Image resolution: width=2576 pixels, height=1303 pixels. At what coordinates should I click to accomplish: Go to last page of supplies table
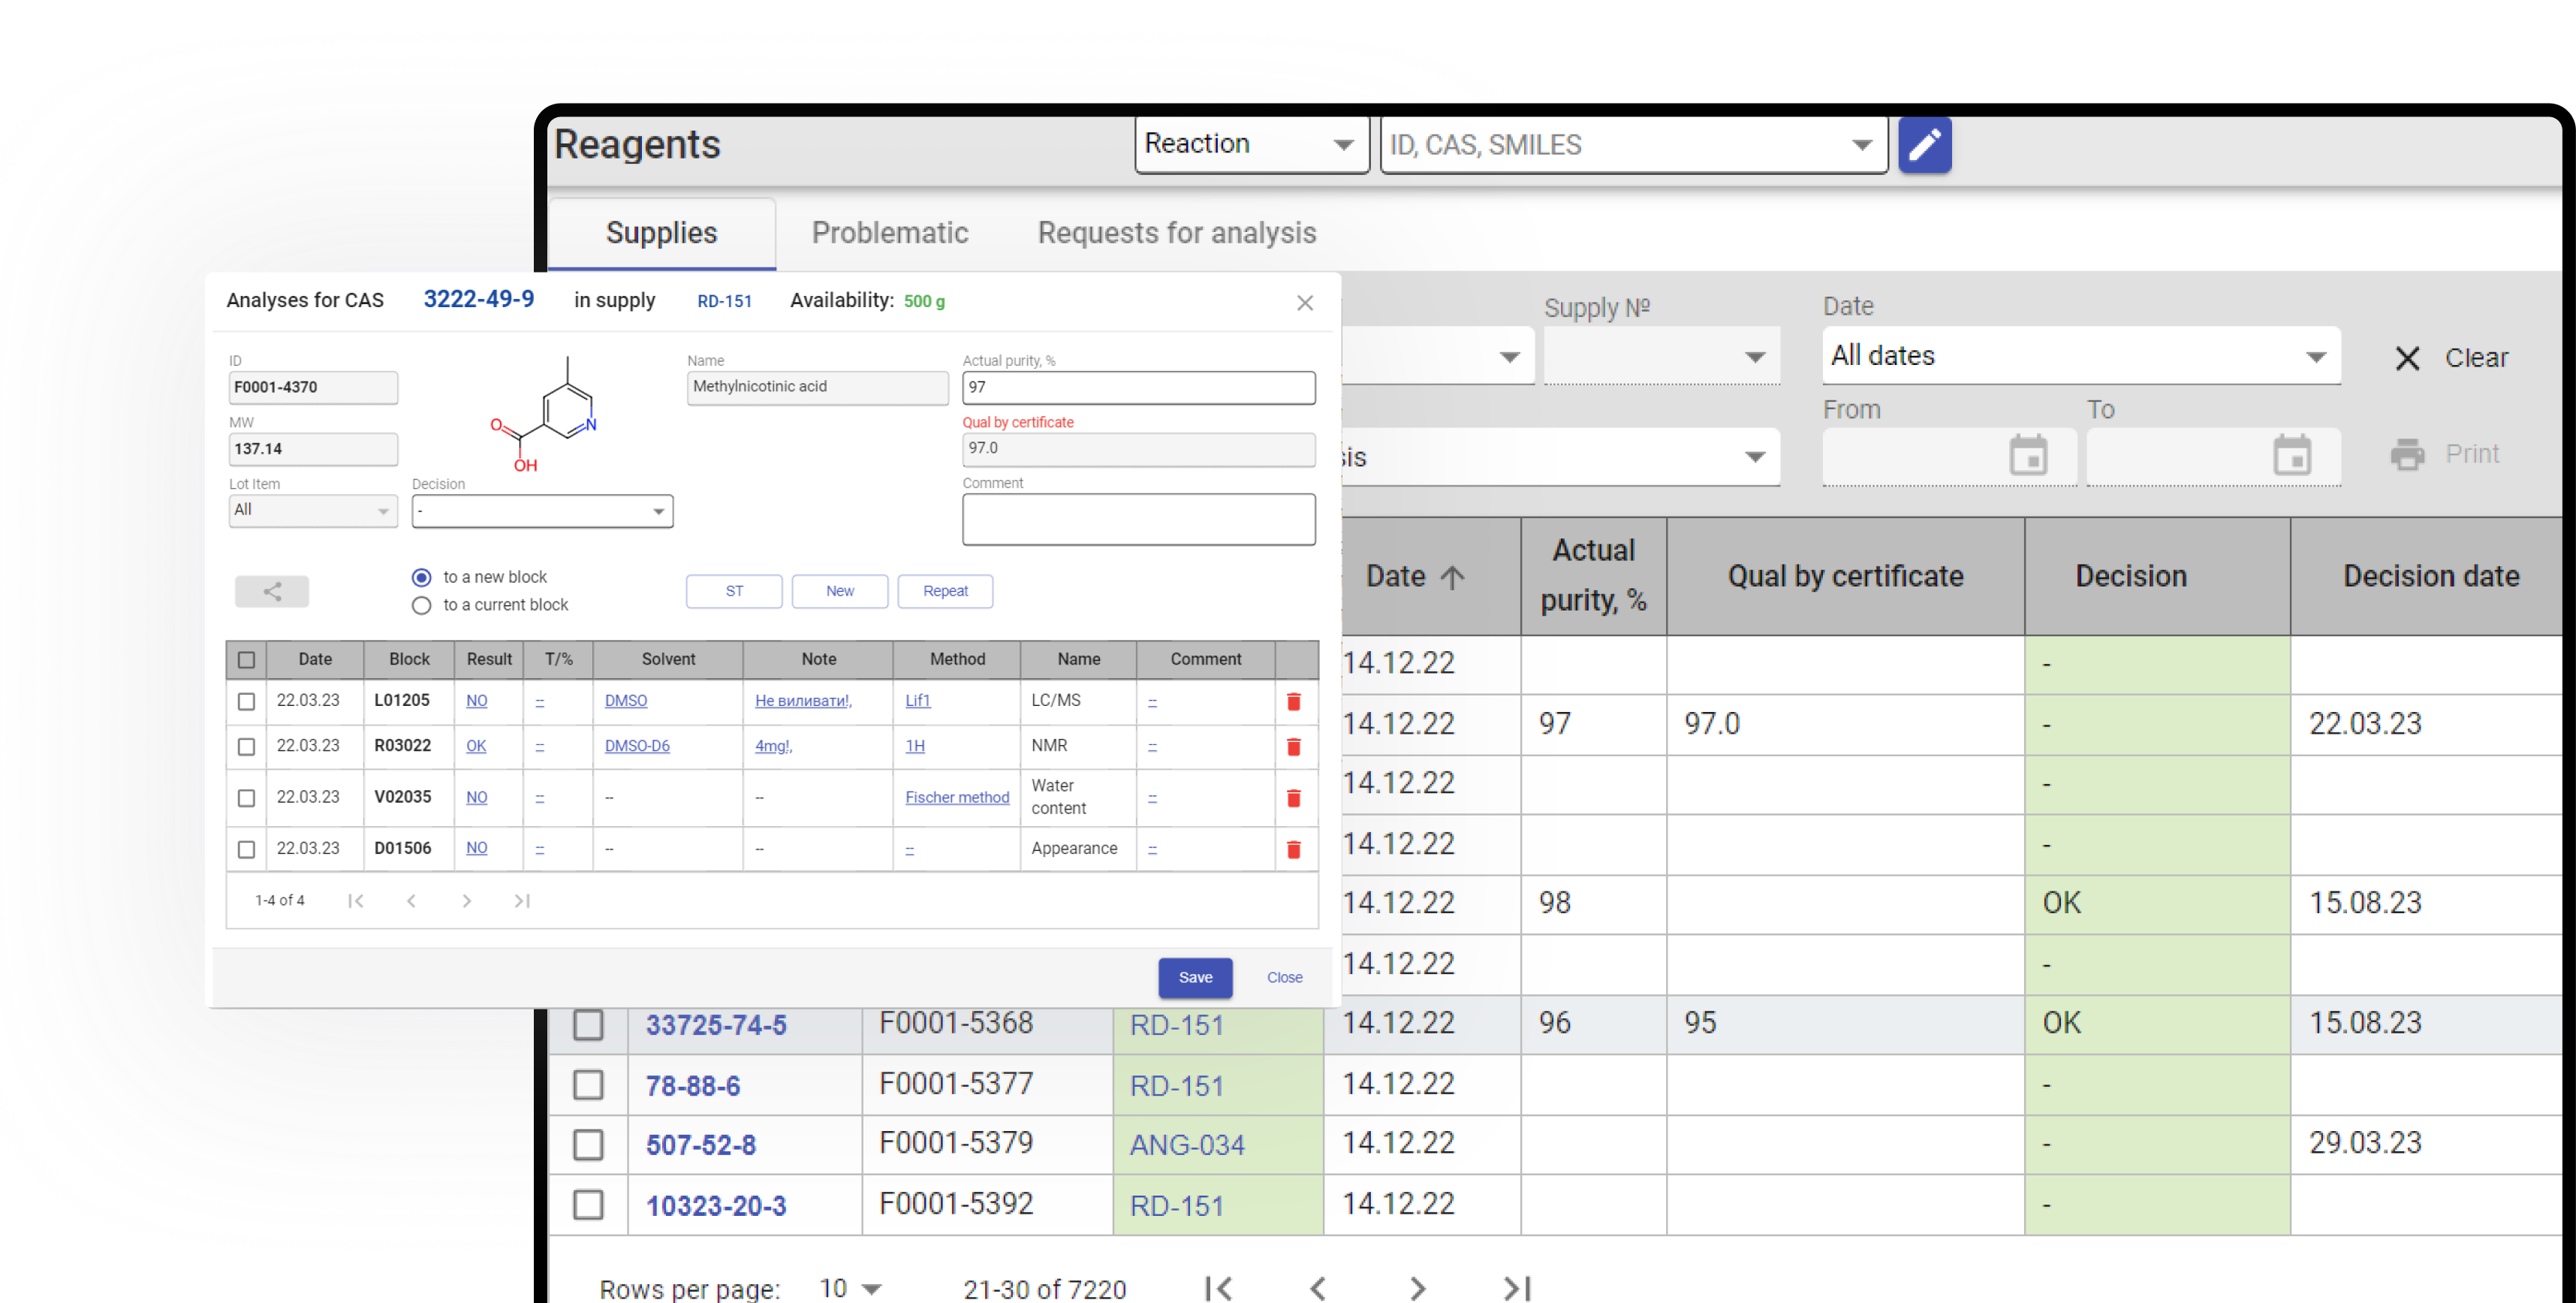1516,1288
